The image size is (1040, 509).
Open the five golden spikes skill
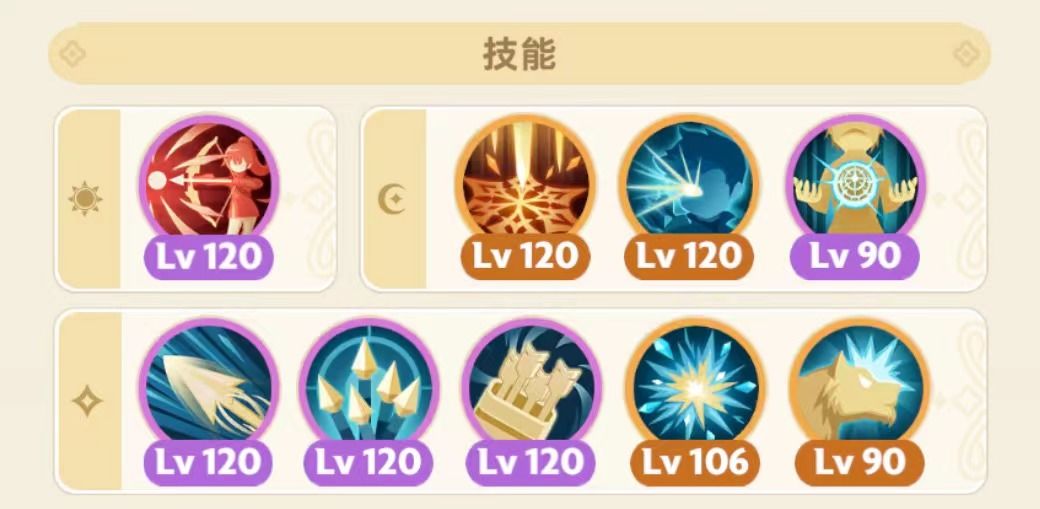369,388
